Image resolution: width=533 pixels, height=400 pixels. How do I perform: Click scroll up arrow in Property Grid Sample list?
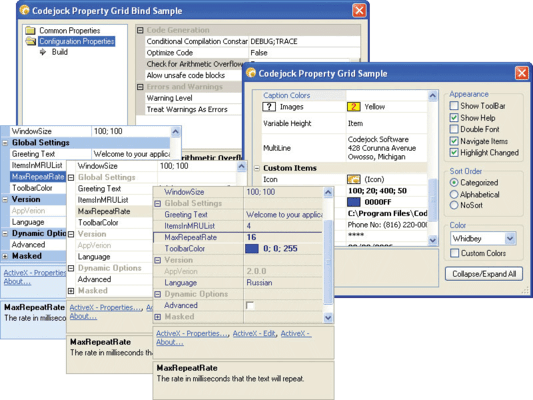tap(432, 95)
